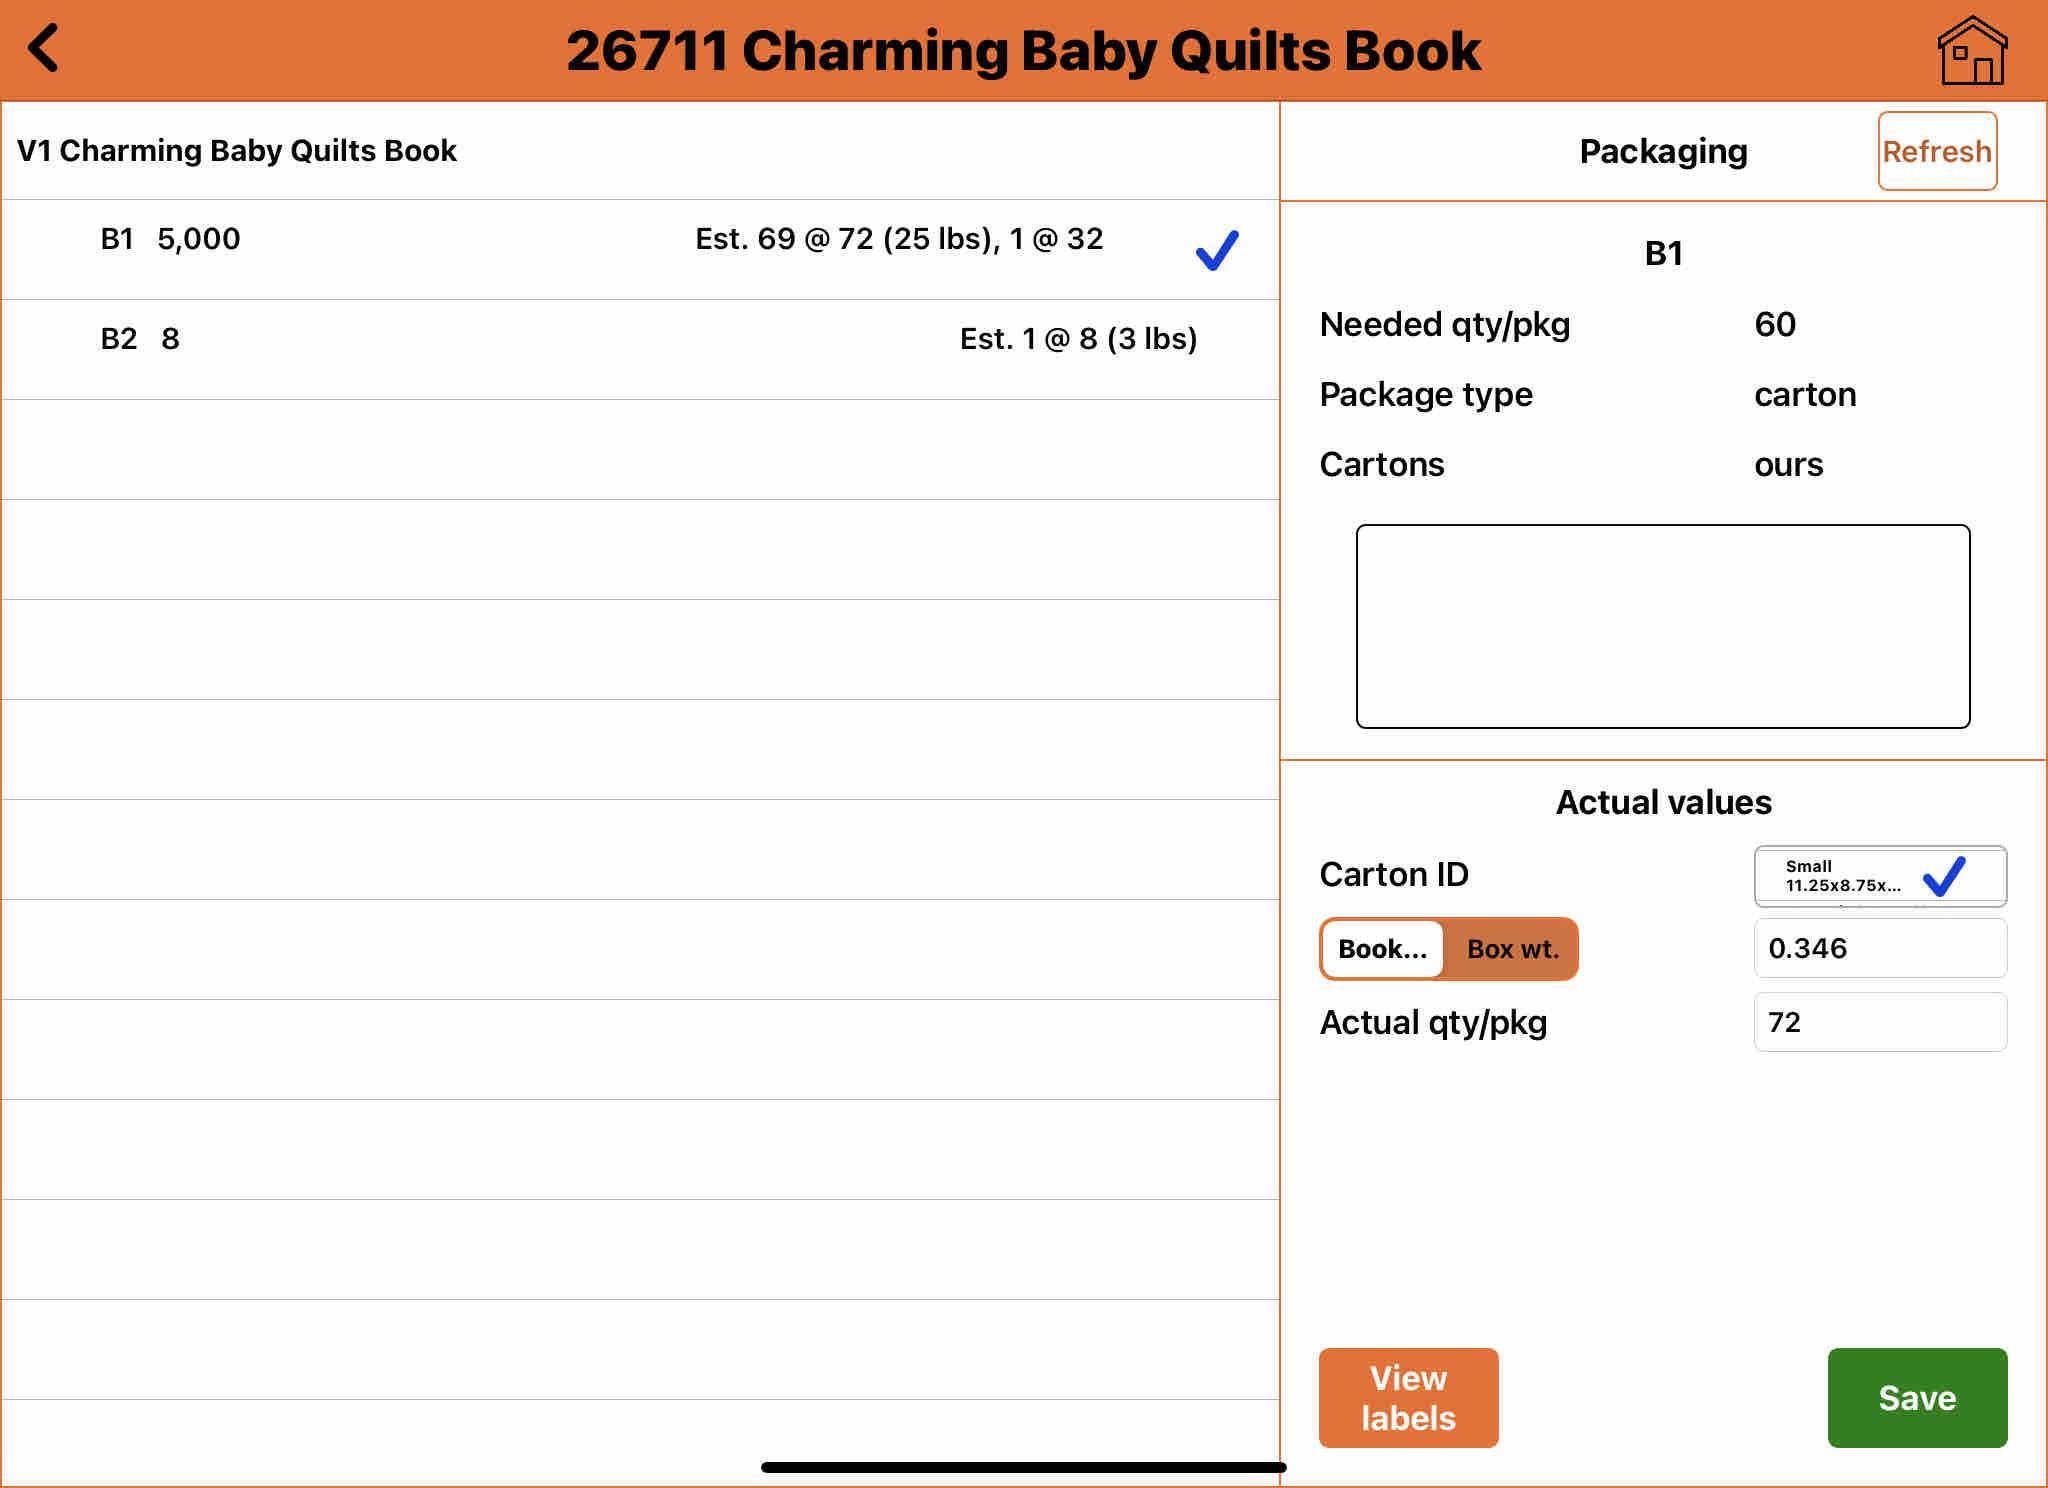Screen dimensions: 2048x1488
Task: Click the blue checkmark on B1 row
Action: [1217, 250]
